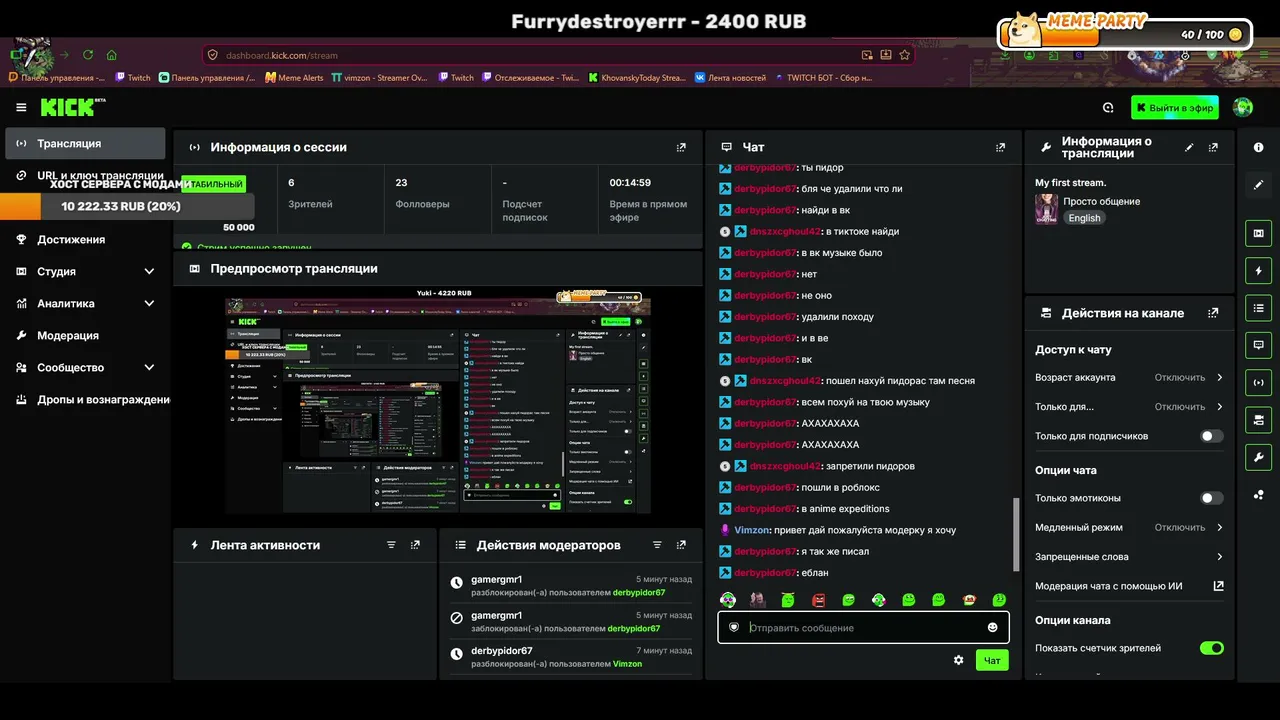Screen dimensions: 1280x720
Task: Pop out the channel actions panel
Action: pyautogui.click(x=1213, y=313)
